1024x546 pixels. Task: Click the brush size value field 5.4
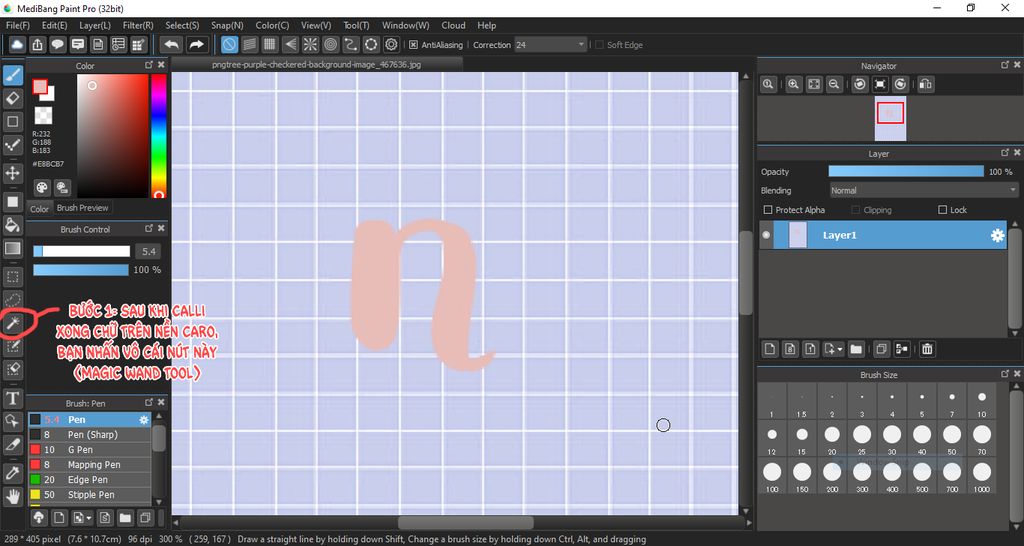pyautogui.click(x=148, y=251)
